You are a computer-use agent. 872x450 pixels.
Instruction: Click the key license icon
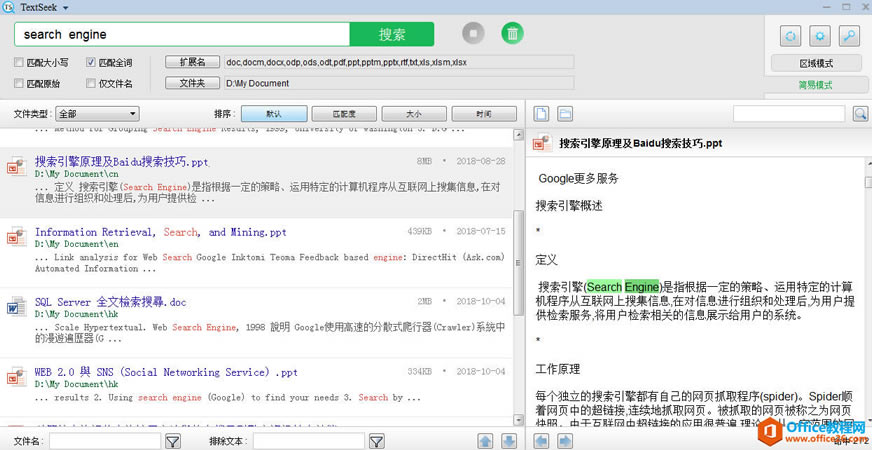[849, 37]
